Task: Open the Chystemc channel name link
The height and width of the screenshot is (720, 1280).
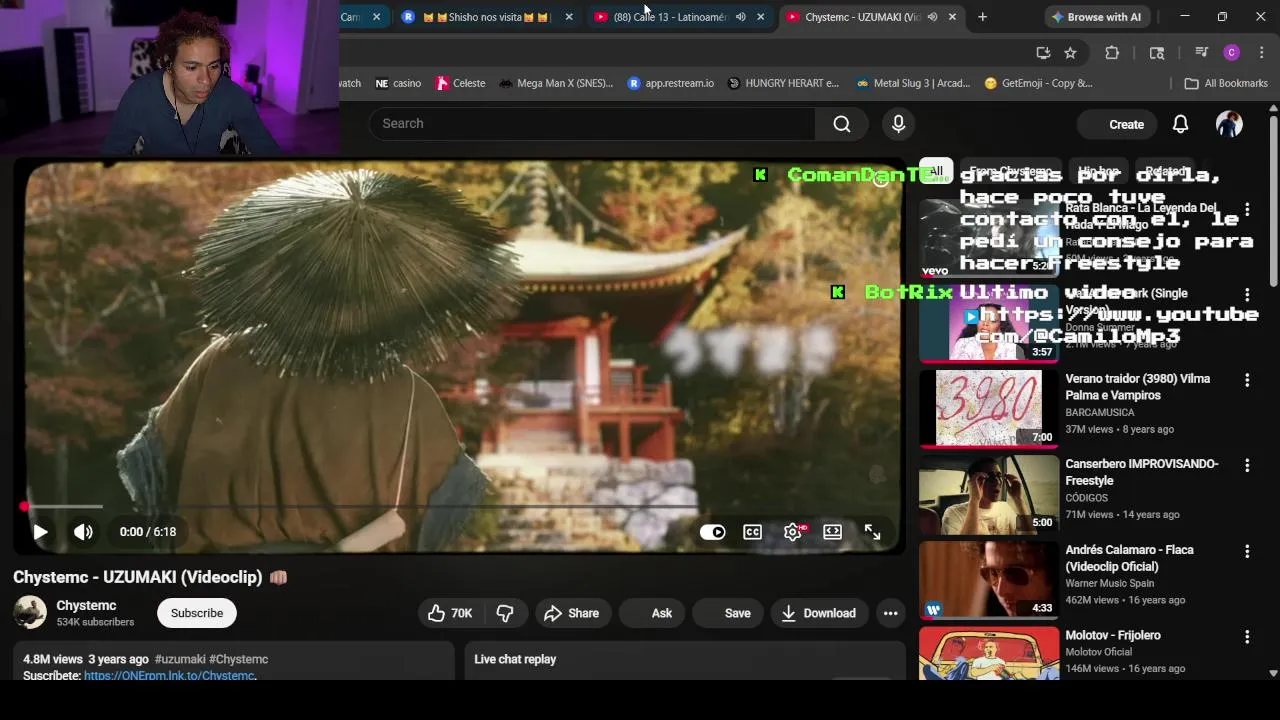Action: 86,605
